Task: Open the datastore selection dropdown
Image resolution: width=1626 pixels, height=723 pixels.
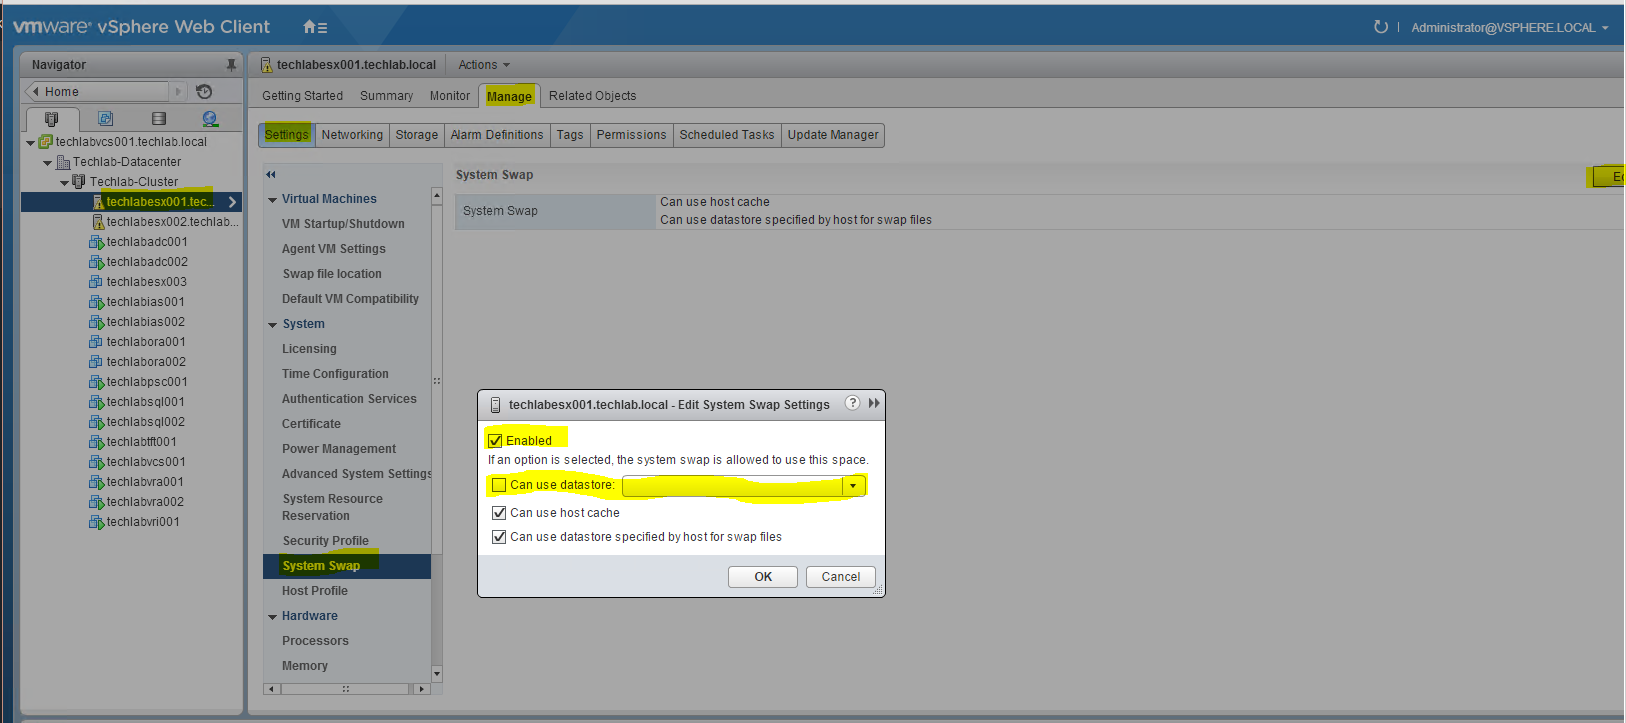Action: [853, 486]
